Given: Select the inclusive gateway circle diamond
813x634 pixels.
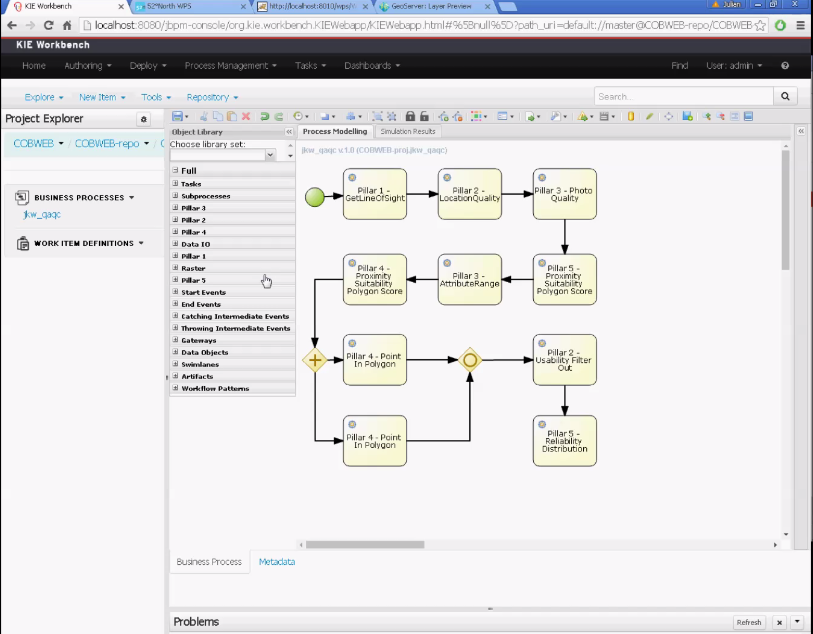Looking at the screenshot, I should coord(470,360).
